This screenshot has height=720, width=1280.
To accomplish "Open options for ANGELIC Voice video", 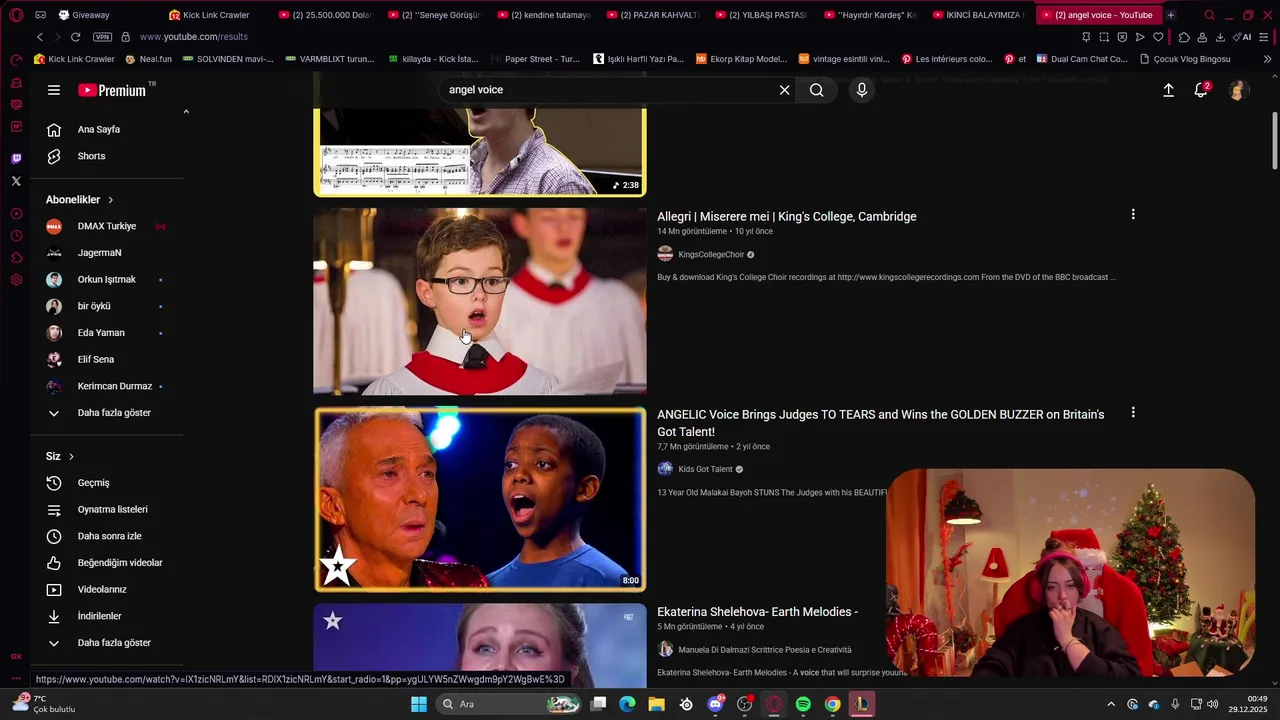I will click(1133, 413).
